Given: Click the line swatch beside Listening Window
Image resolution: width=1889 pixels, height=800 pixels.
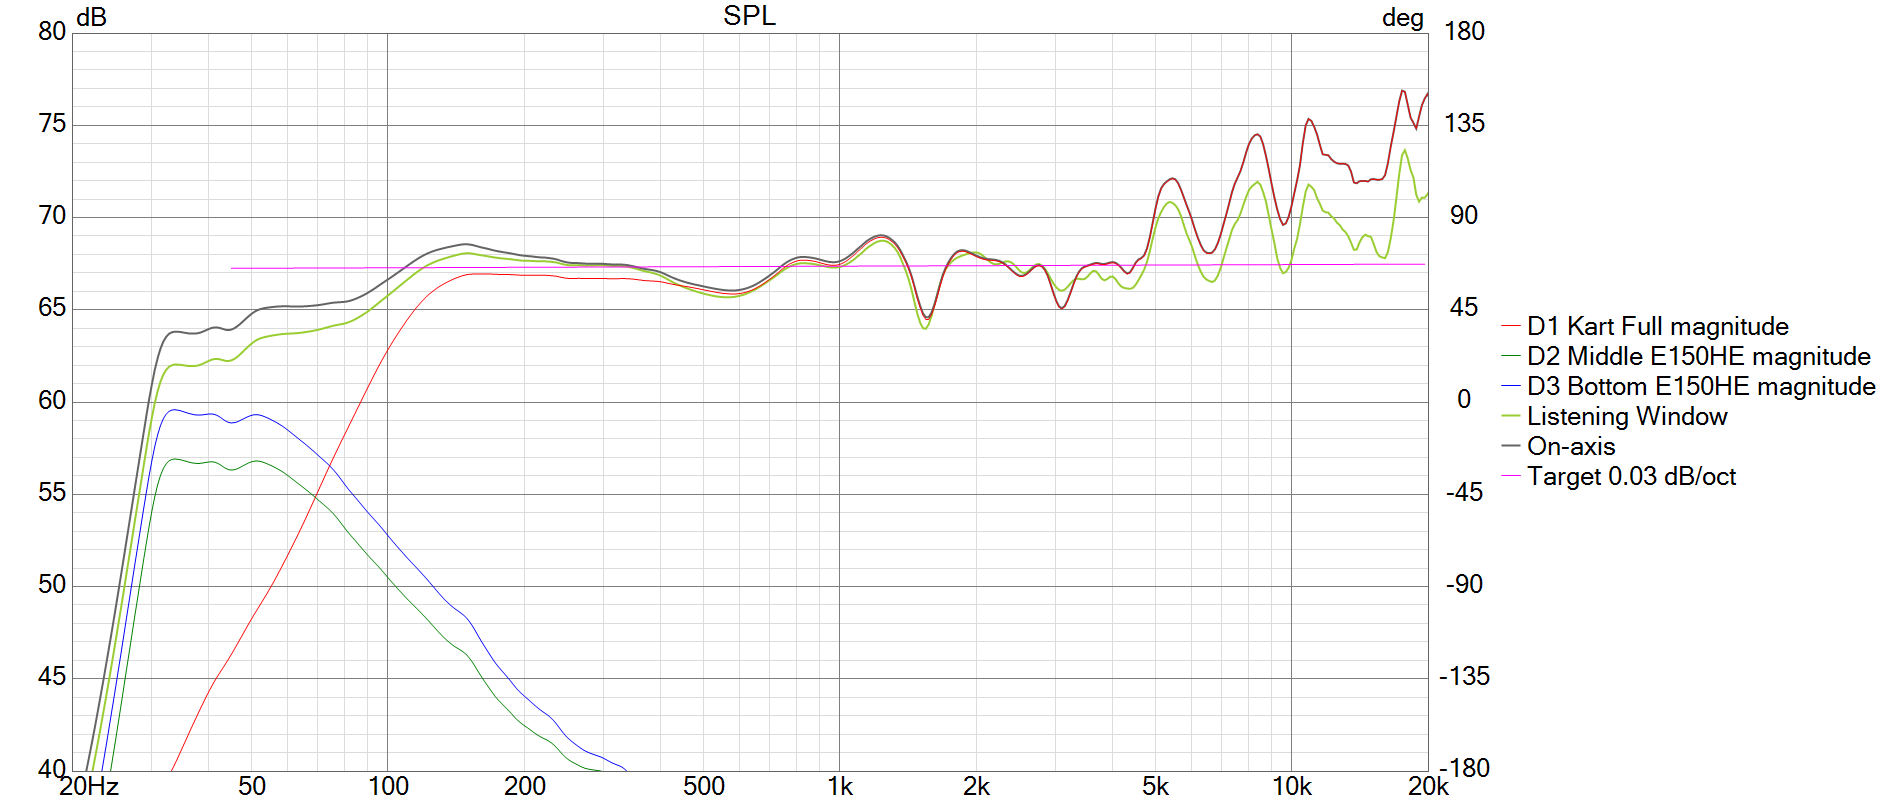Looking at the screenshot, I should coord(1510,416).
